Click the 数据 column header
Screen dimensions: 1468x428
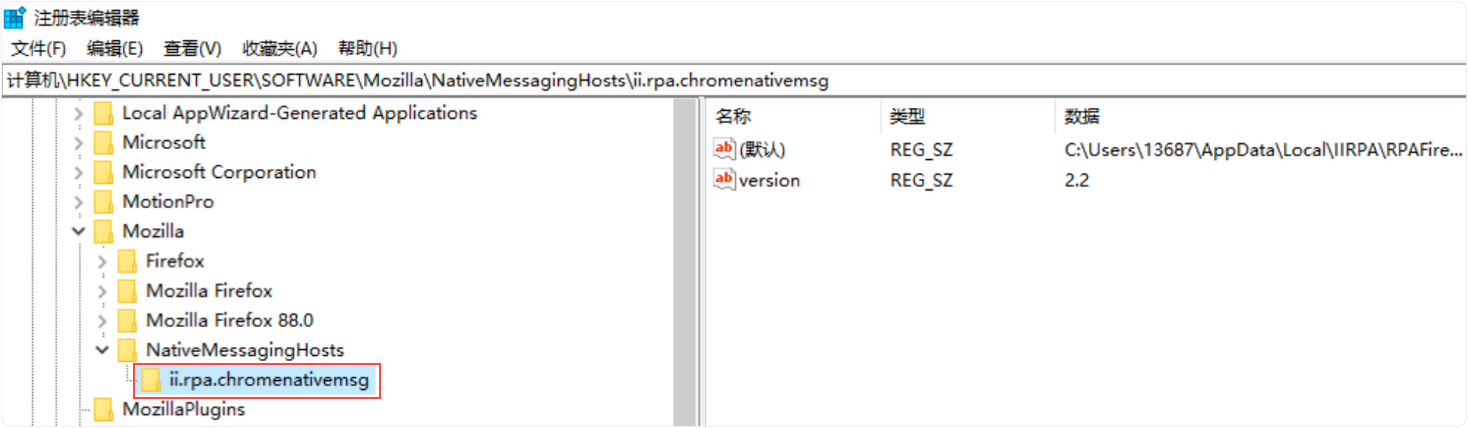click(1082, 117)
